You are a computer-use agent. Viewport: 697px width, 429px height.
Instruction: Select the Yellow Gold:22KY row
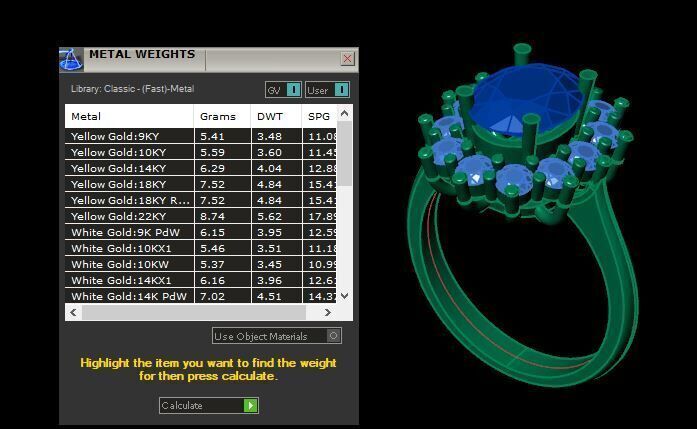point(200,216)
